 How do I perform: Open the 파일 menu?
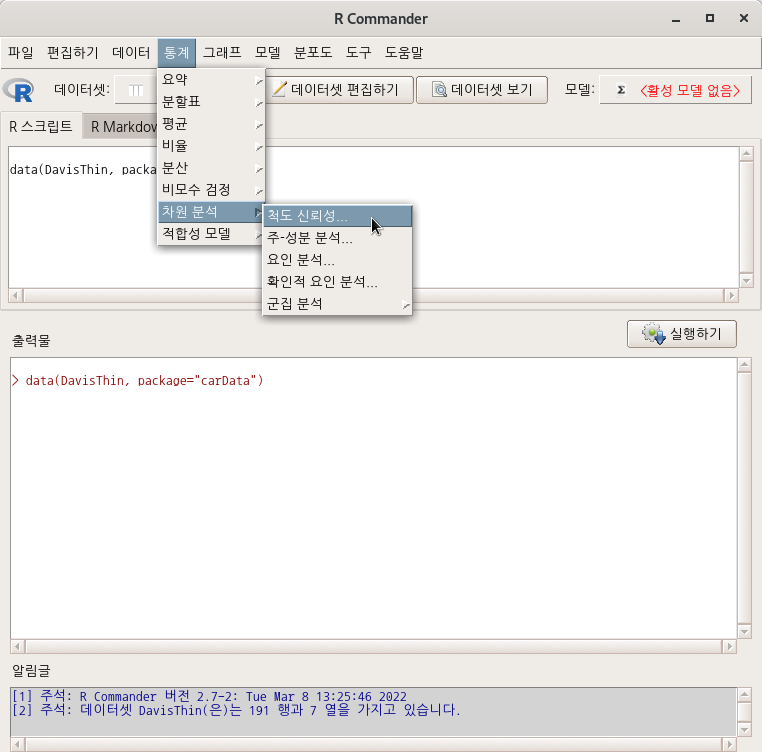pos(21,52)
